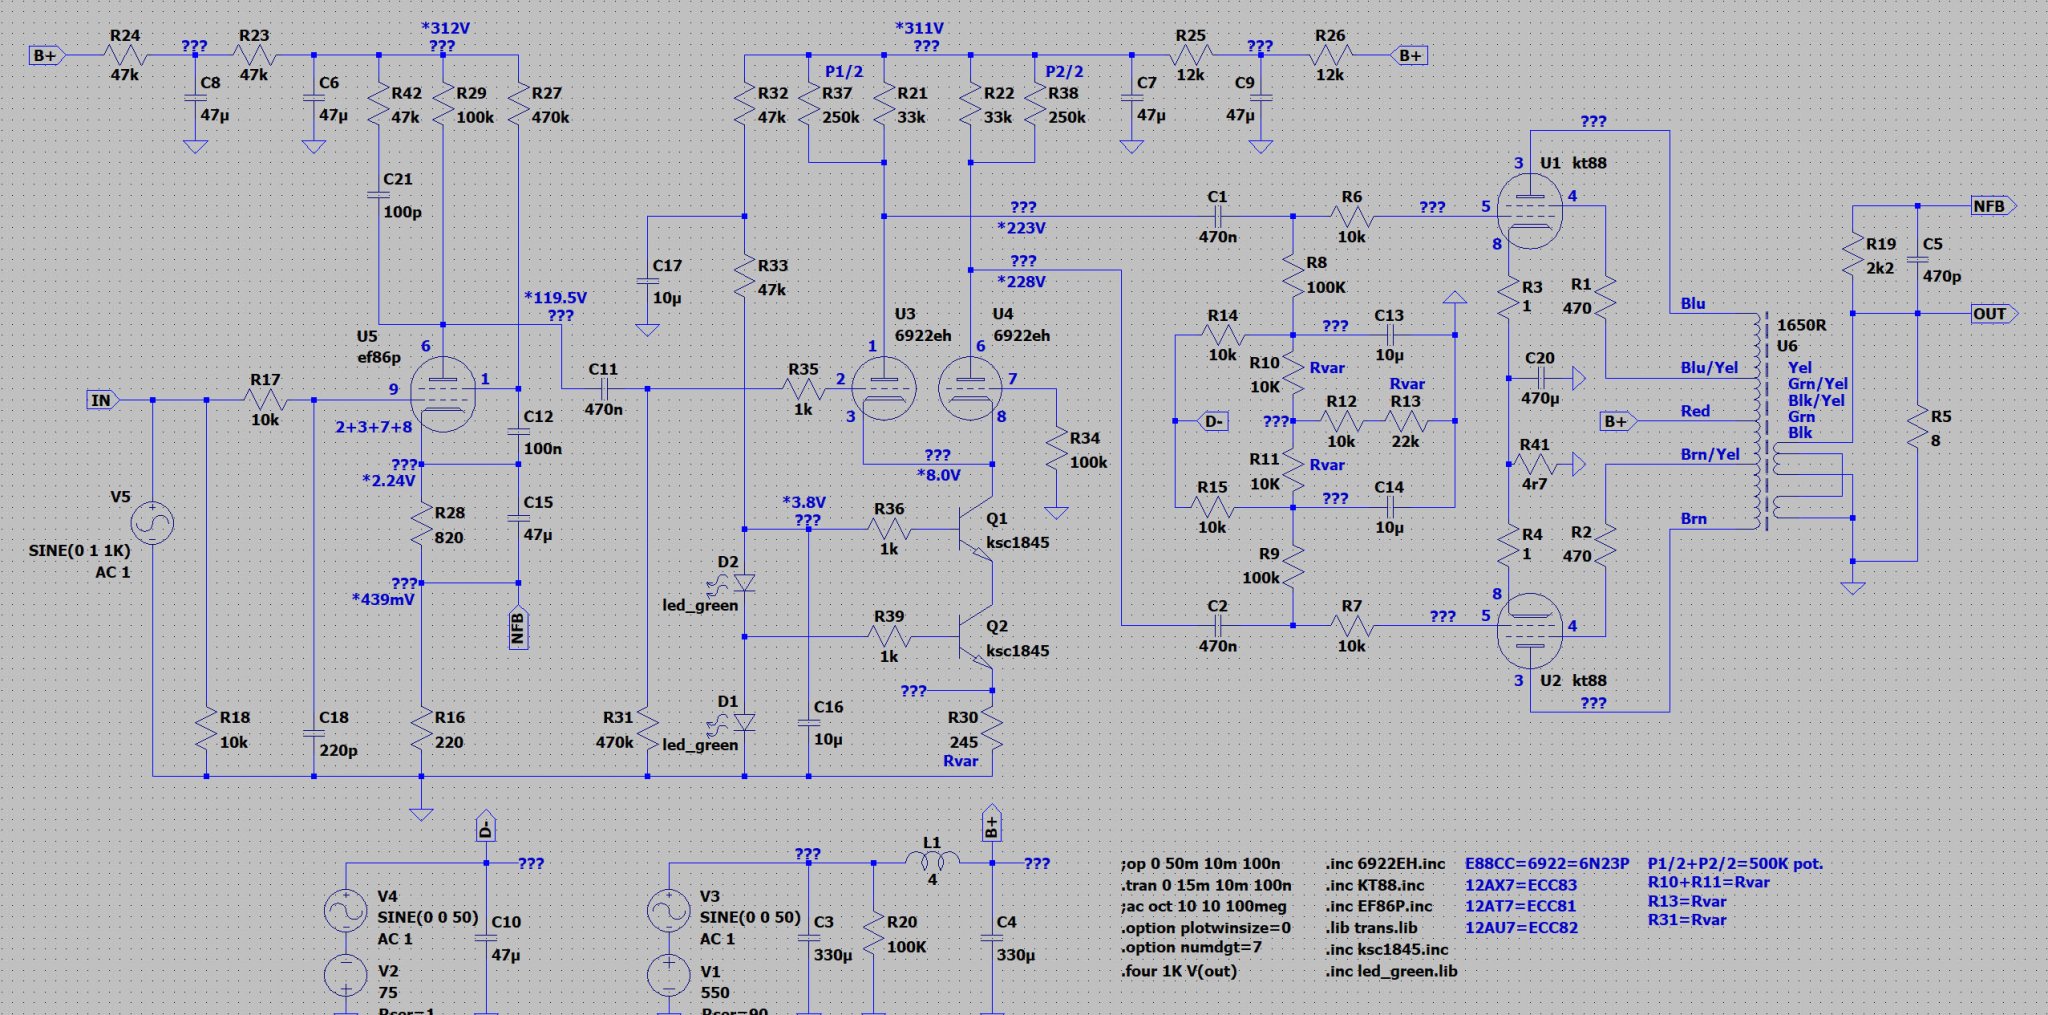2048x1015 pixels.
Task: Click the '*439mV' voltage annotation
Action: (x=382, y=599)
